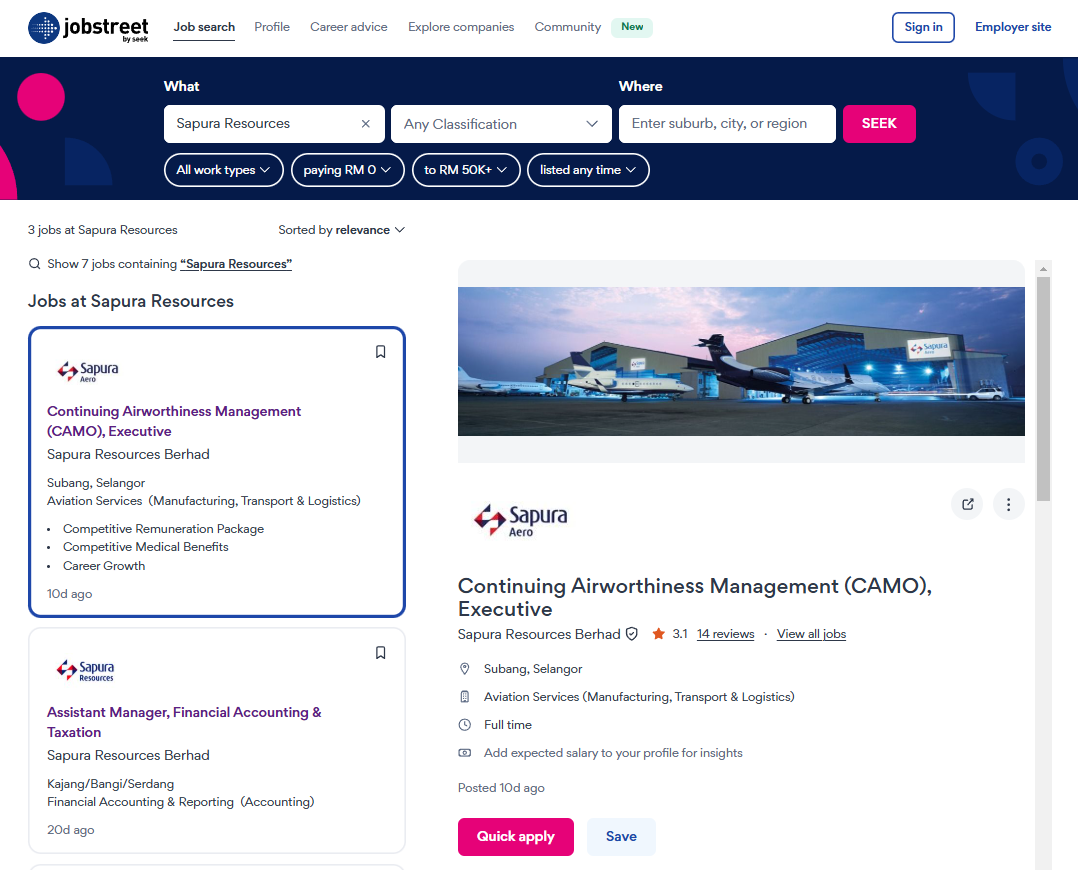Click the Jobstreet logo icon
The width and height of the screenshot is (1078, 870).
tap(44, 28)
